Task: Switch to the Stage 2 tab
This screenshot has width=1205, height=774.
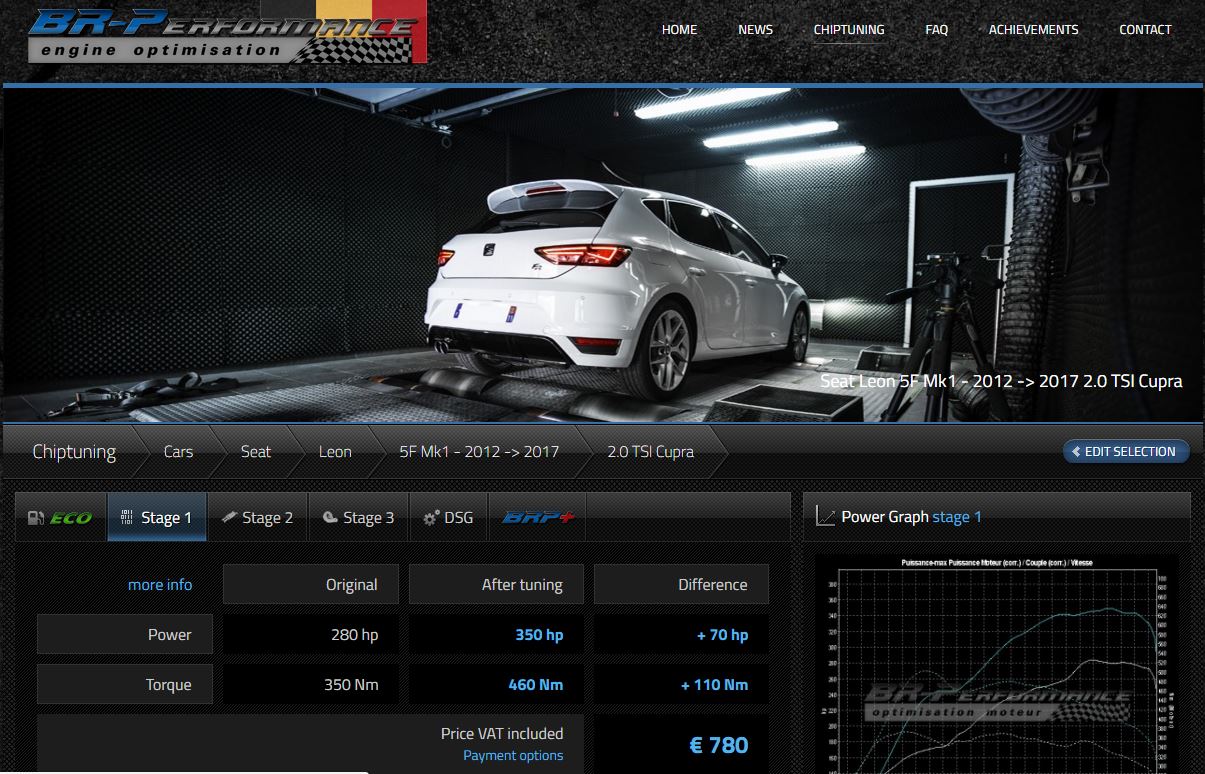Action: tap(258, 517)
